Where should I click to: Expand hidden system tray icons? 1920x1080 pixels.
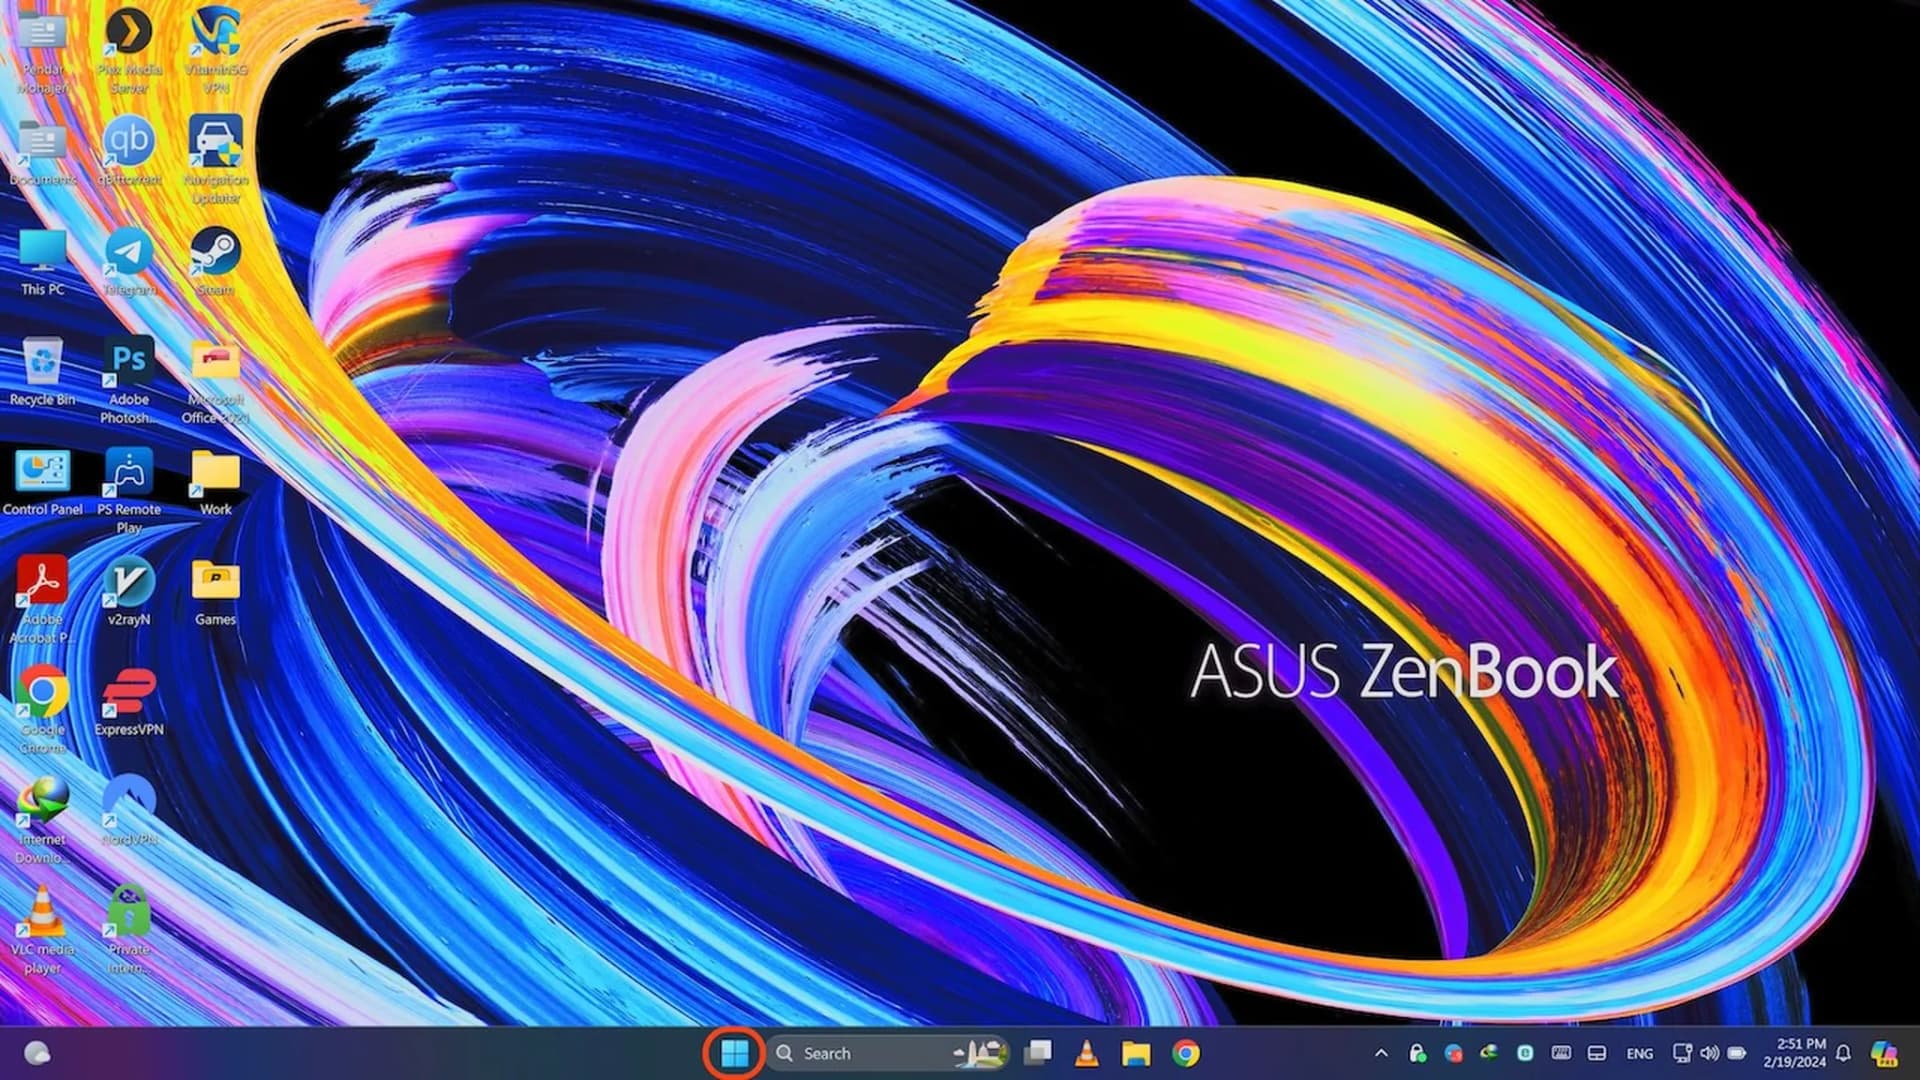1381,1052
